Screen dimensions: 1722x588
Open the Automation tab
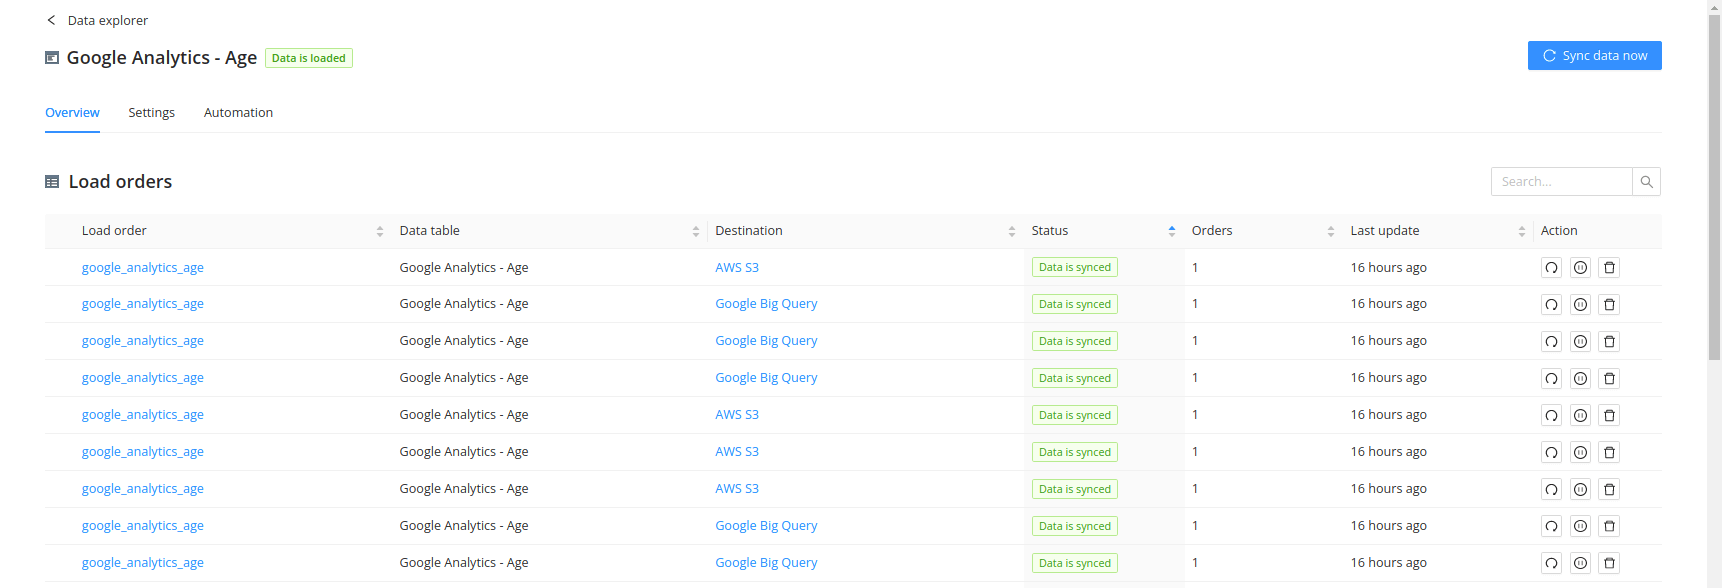tap(238, 113)
